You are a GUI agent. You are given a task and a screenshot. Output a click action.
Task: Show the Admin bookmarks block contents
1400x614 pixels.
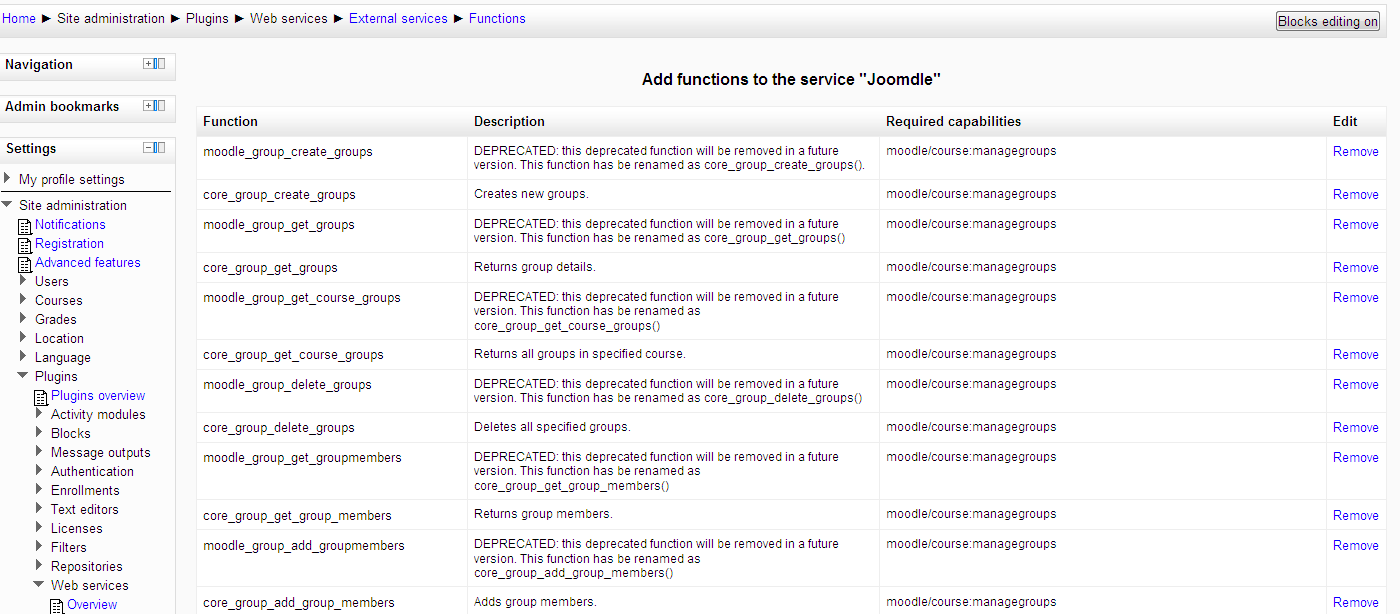tap(148, 105)
